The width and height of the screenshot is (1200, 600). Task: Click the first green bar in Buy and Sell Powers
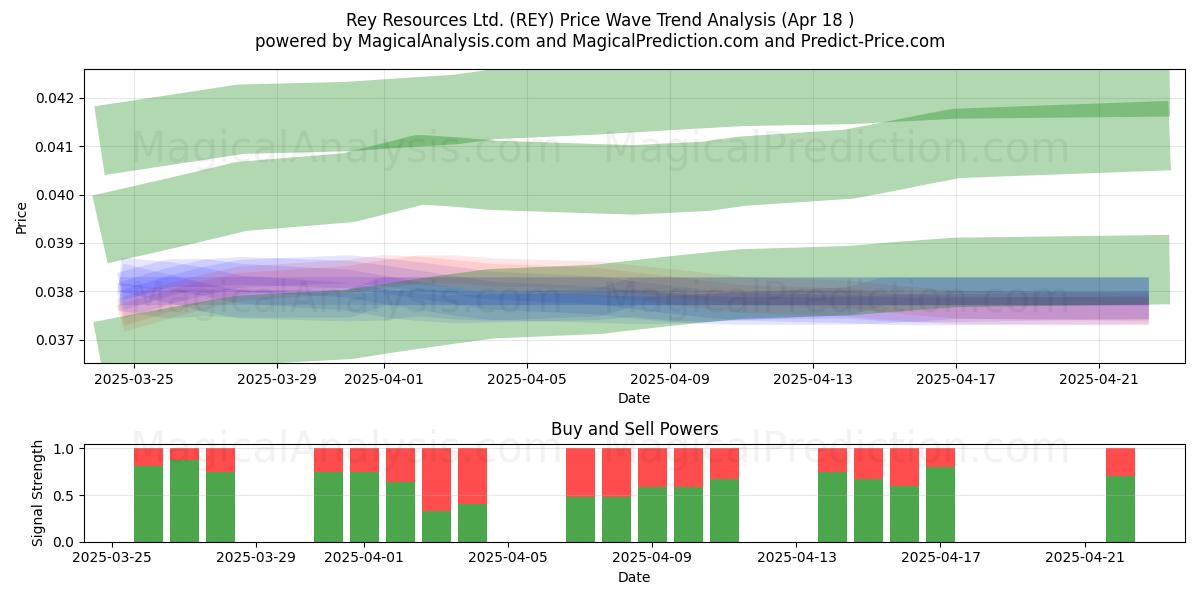pyautogui.click(x=148, y=504)
